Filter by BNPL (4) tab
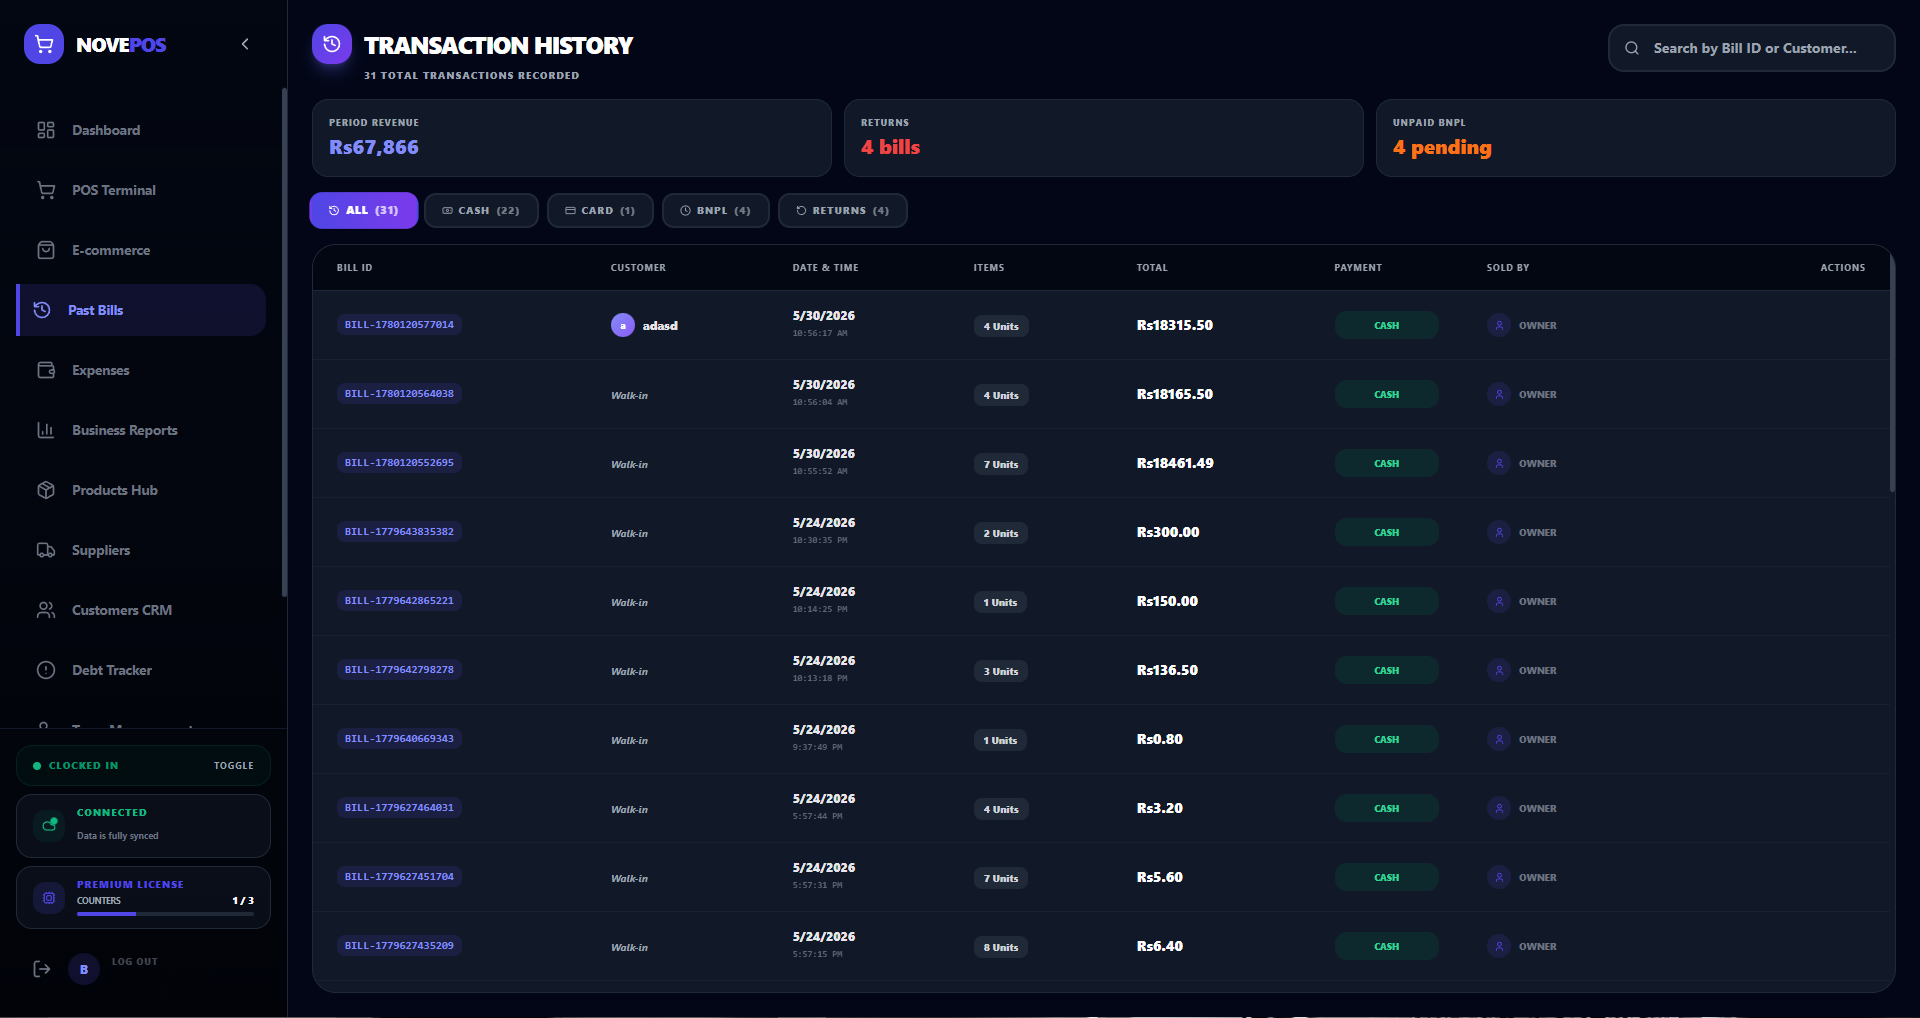 [x=715, y=210]
